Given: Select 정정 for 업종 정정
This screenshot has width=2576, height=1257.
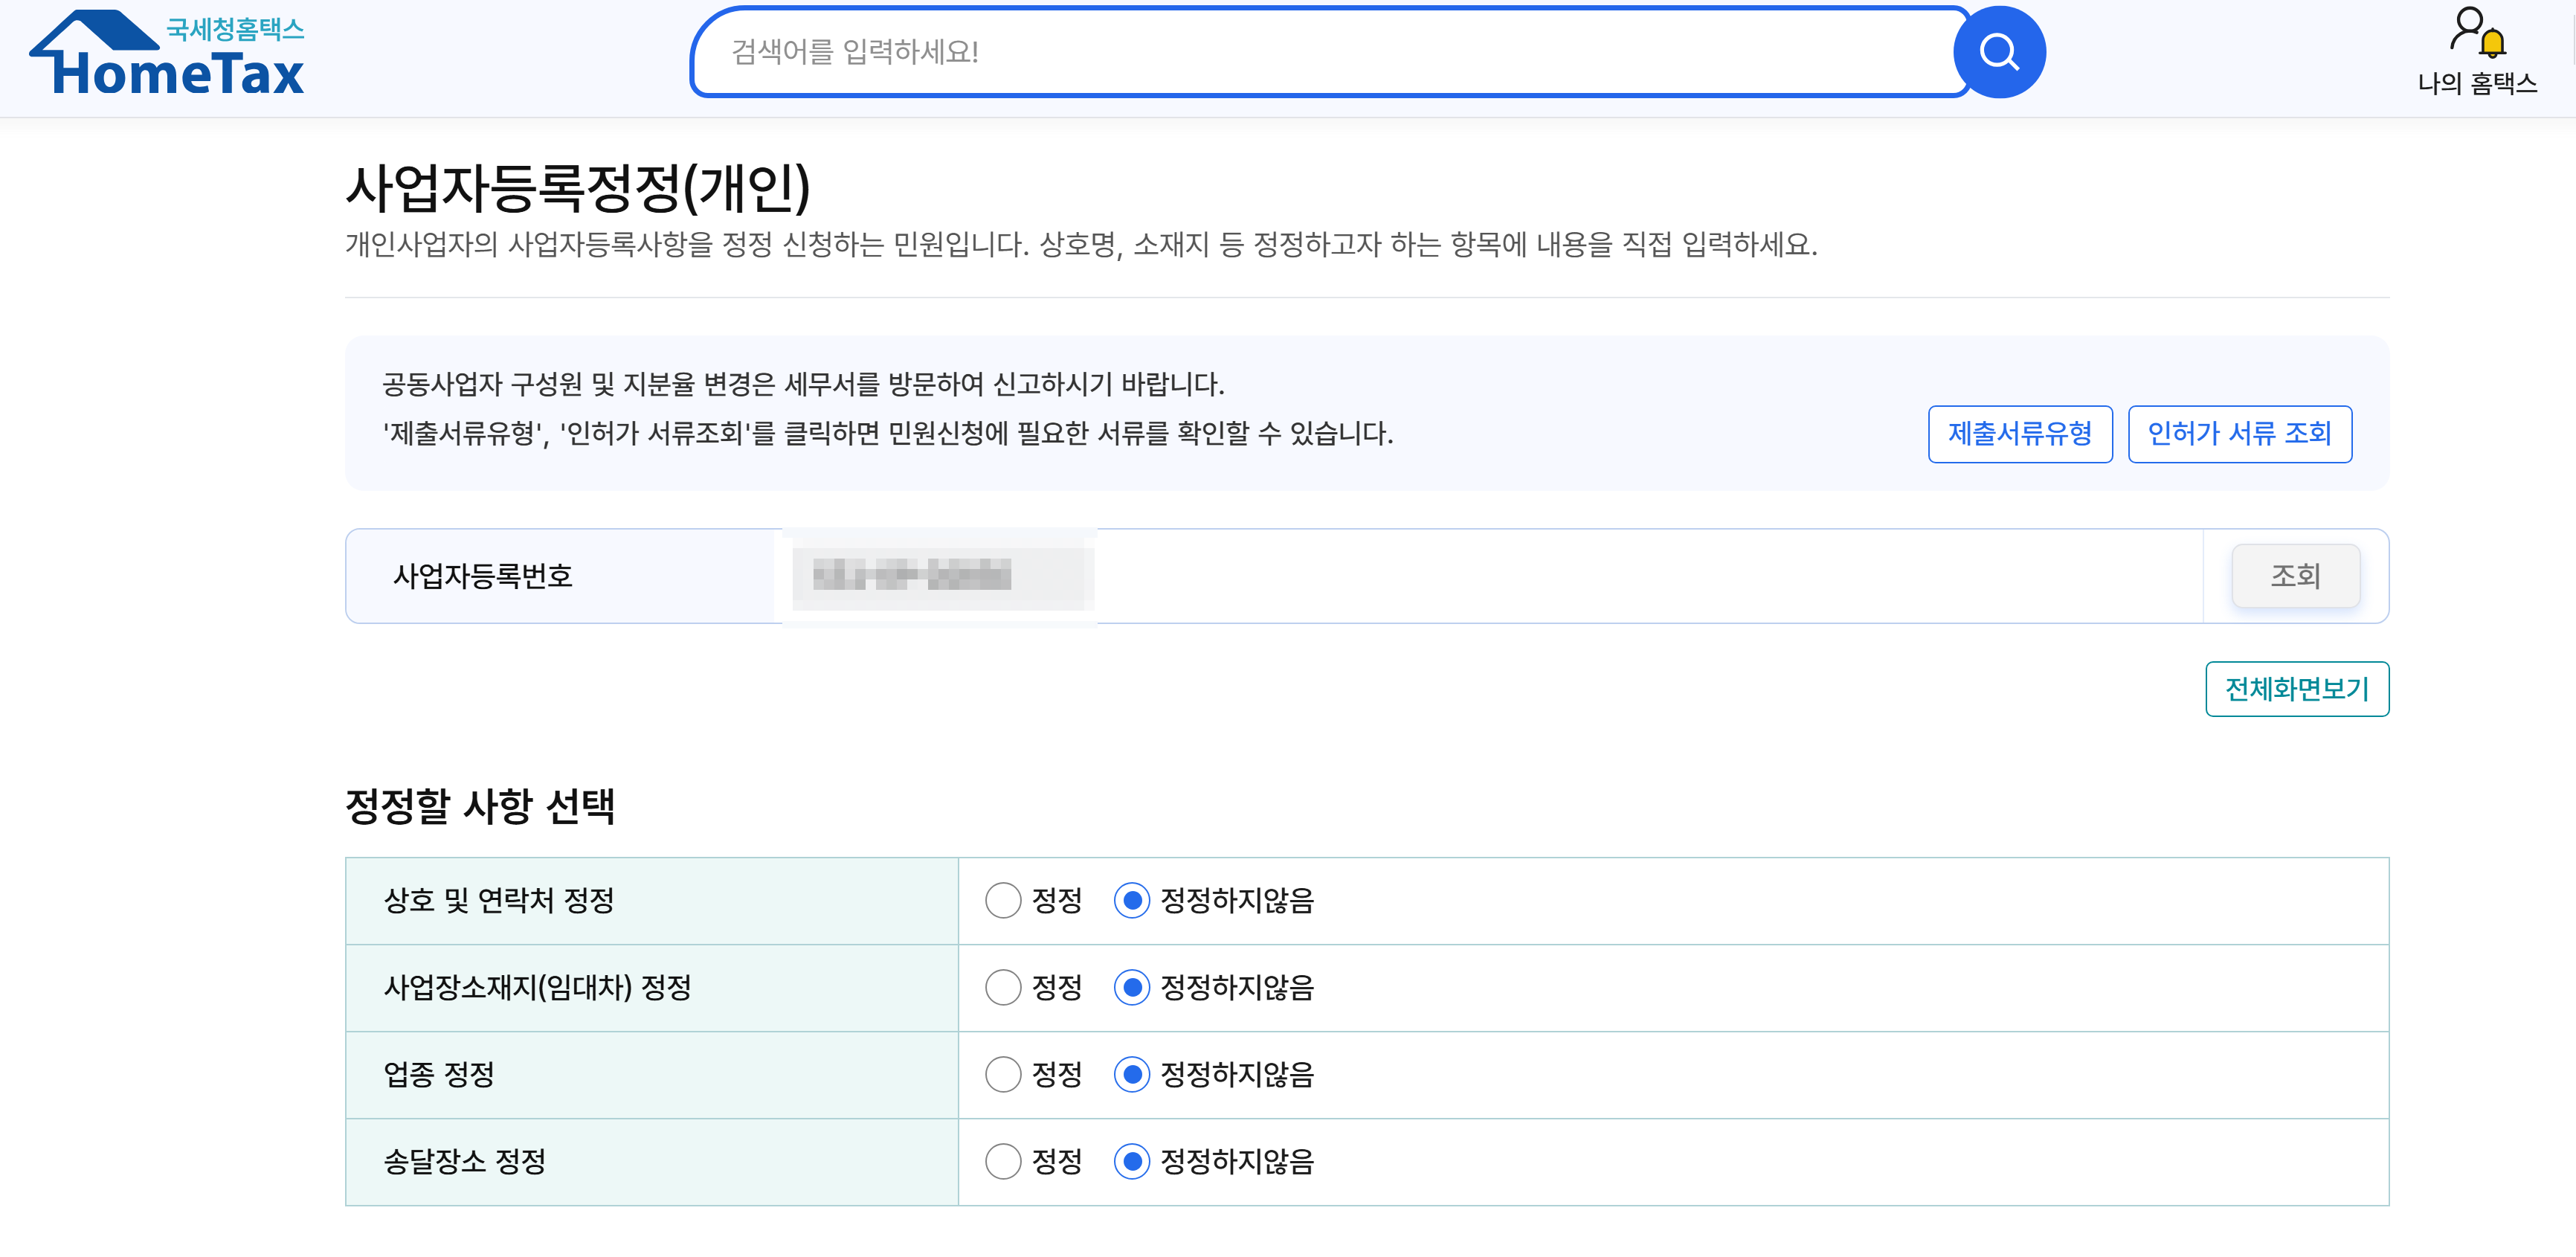Looking at the screenshot, I should click(1003, 1074).
